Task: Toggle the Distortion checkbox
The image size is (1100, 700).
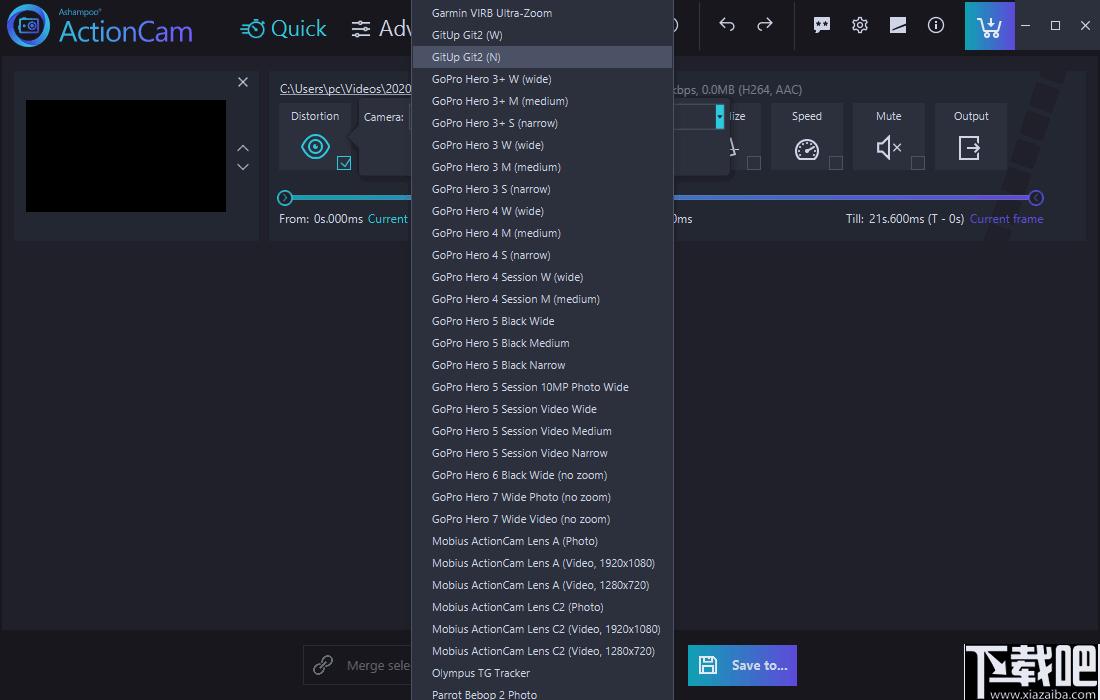Action: pyautogui.click(x=344, y=163)
